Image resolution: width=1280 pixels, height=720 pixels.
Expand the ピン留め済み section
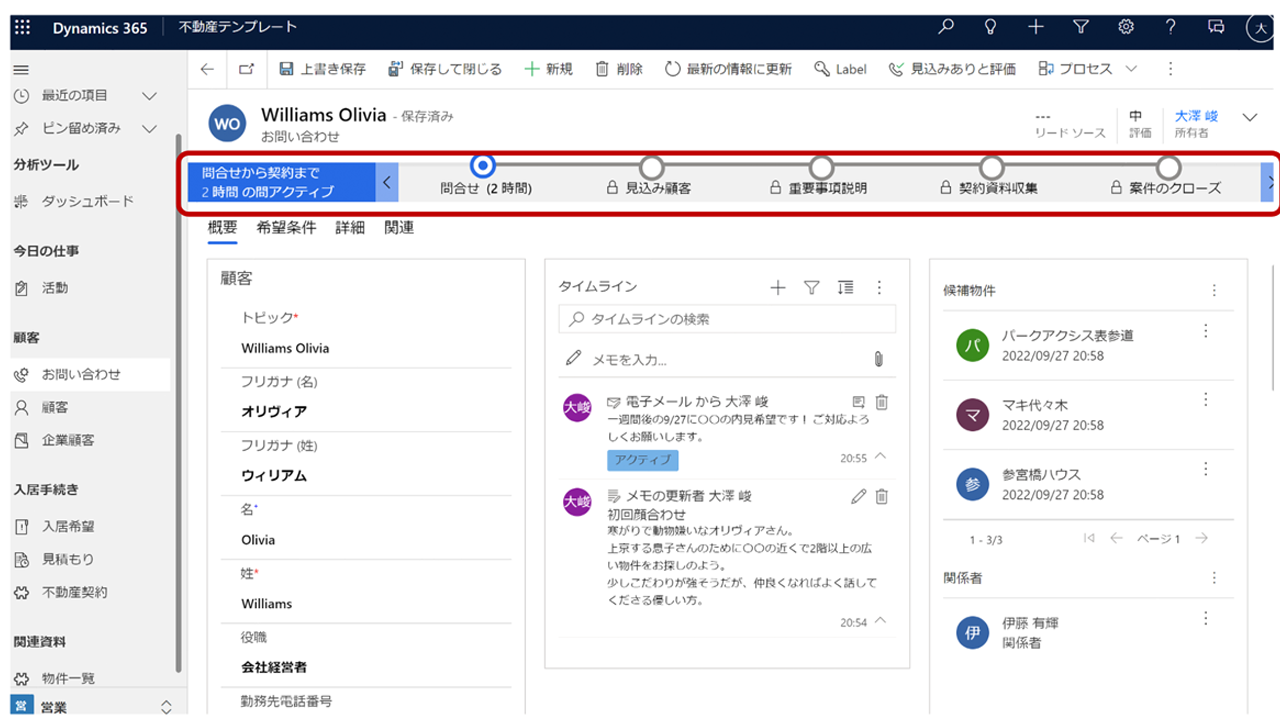pos(149,128)
